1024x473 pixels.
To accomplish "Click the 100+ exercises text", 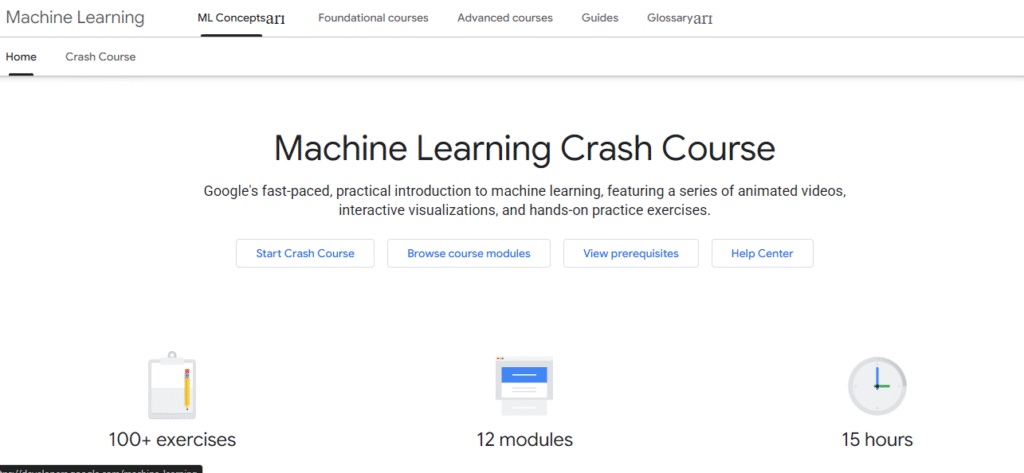I will pyautogui.click(x=172, y=440).
